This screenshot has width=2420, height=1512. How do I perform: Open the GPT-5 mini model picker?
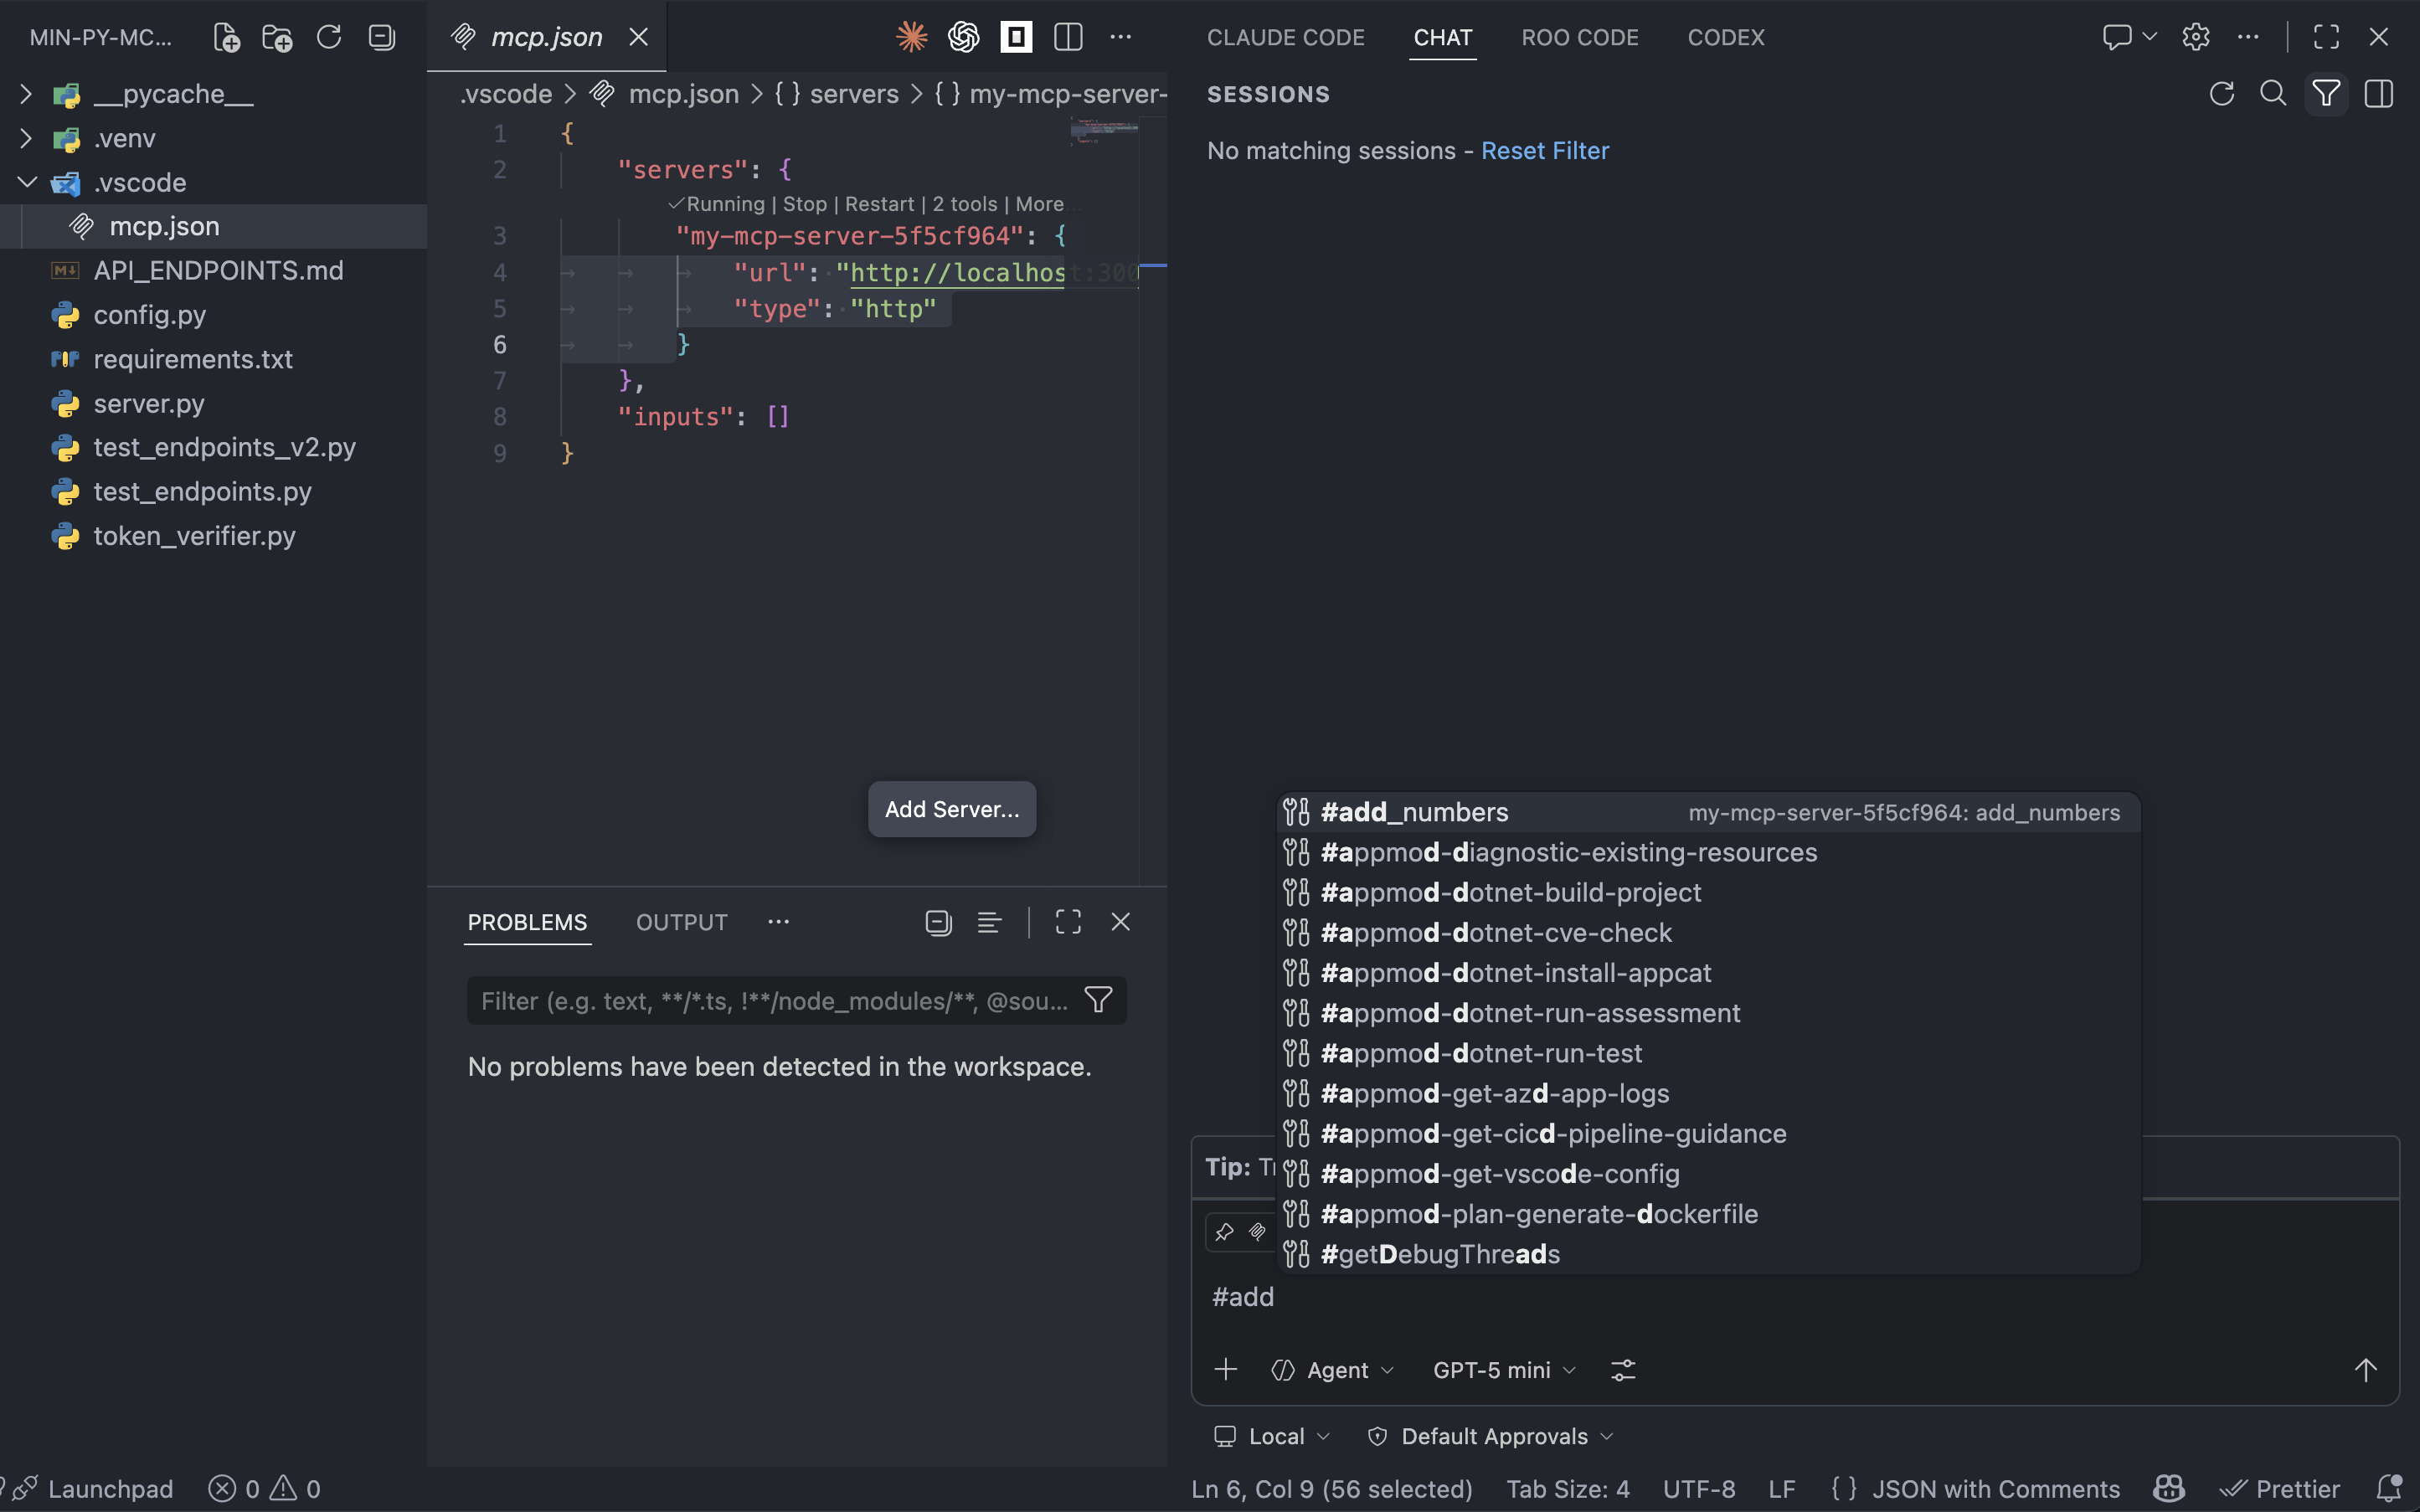(x=1503, y=1370)
